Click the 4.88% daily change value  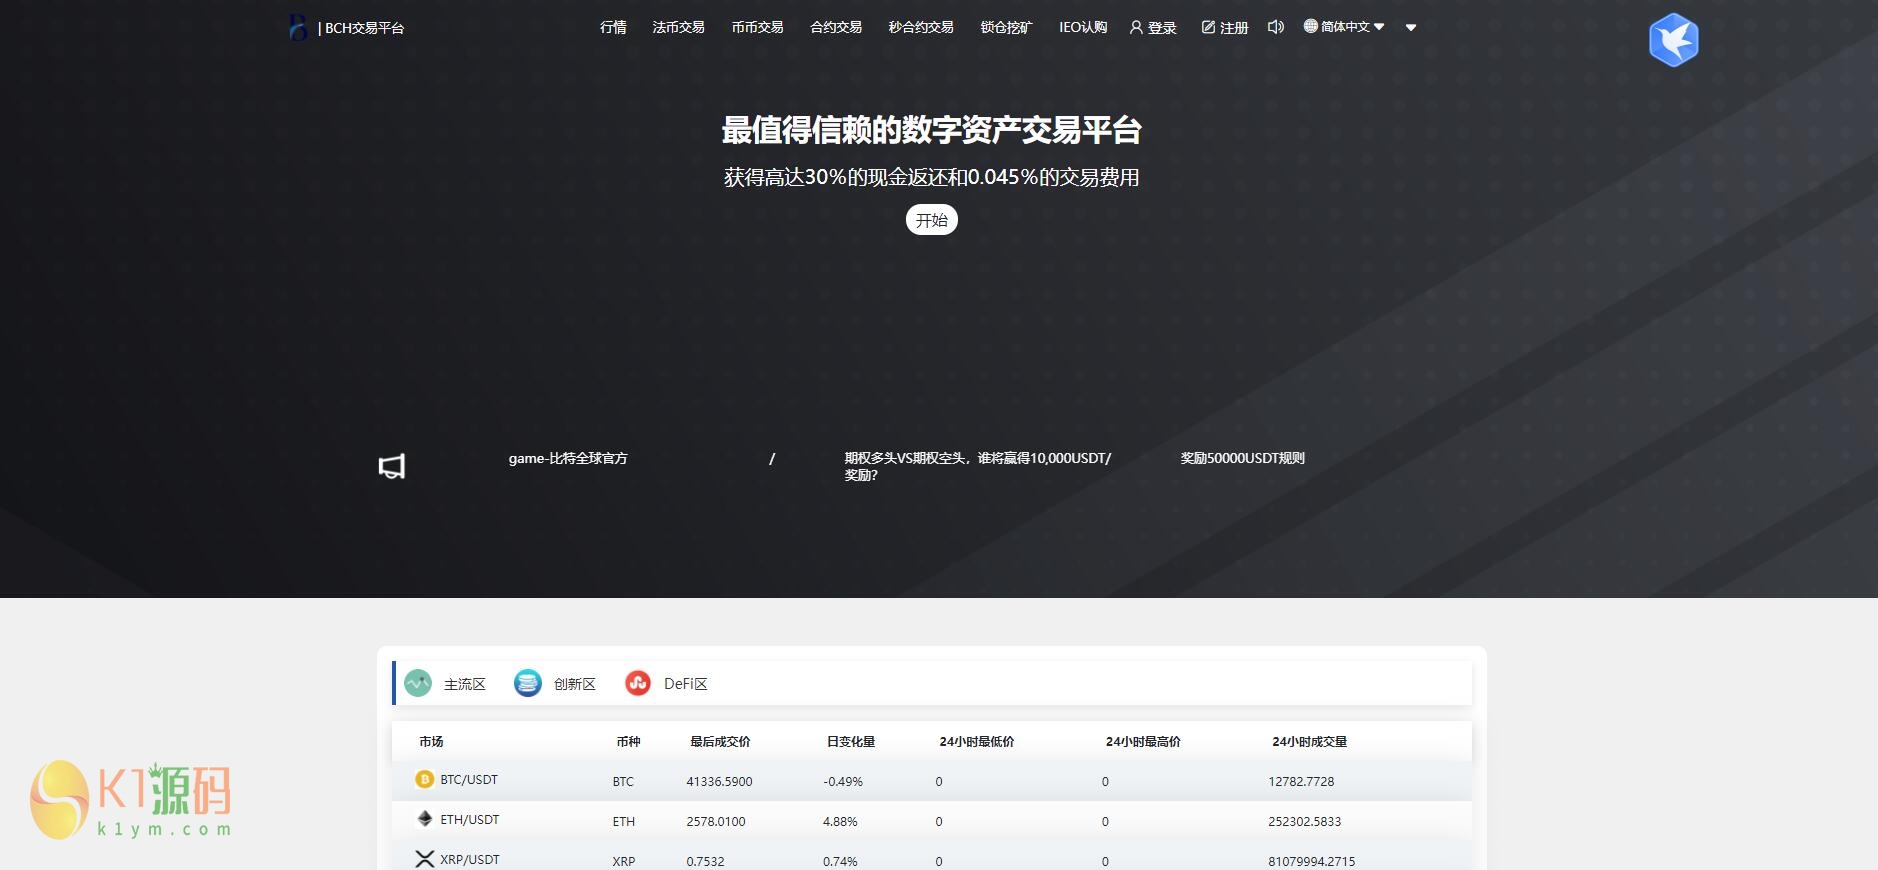840,821
